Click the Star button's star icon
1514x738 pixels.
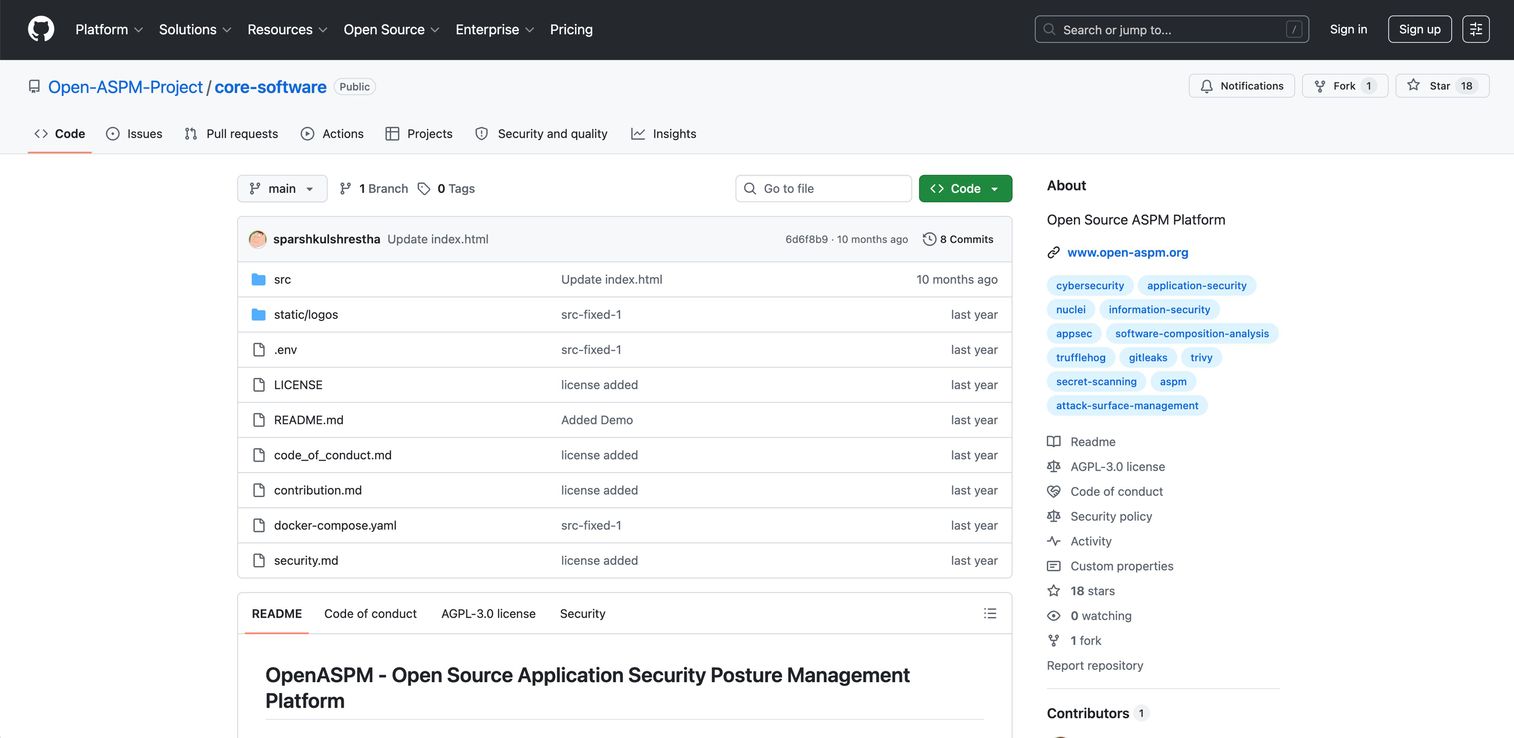[x=1413, y=85]
